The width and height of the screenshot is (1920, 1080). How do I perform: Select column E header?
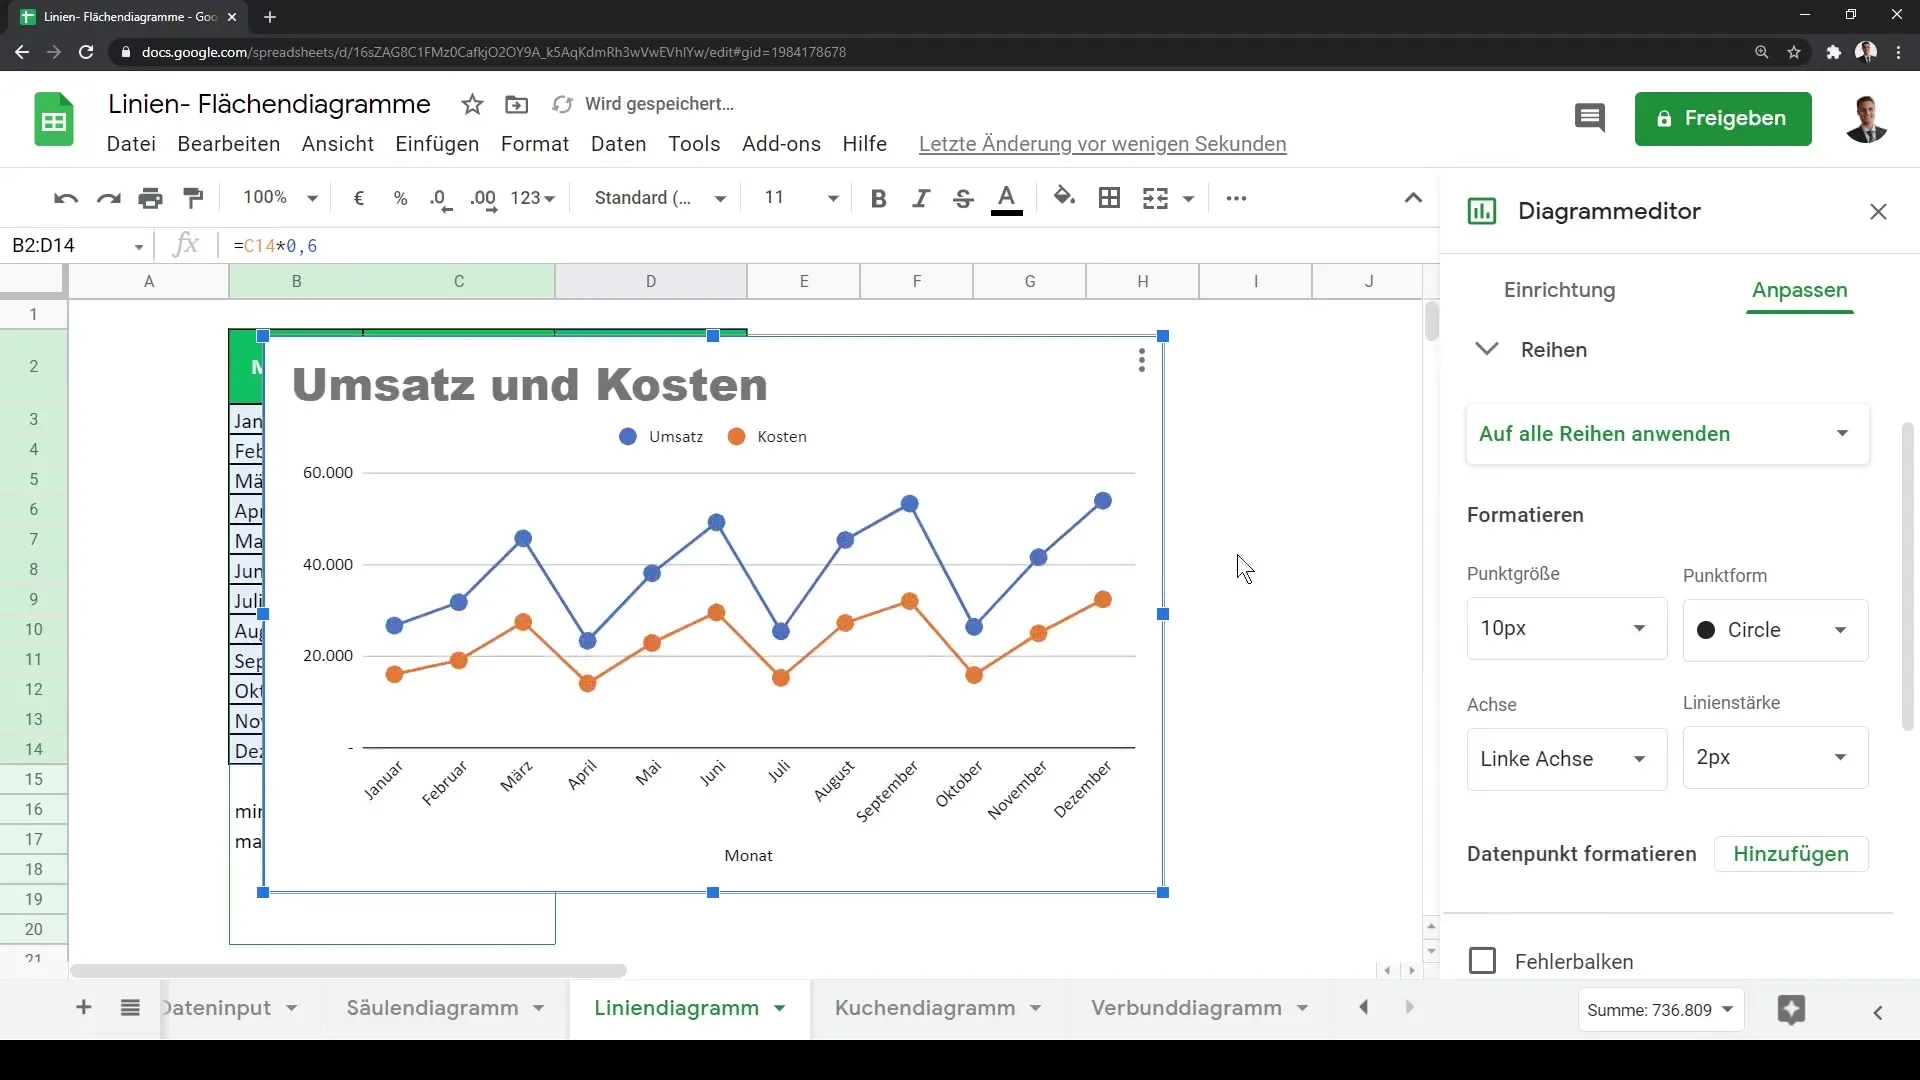tap(803, 281)
